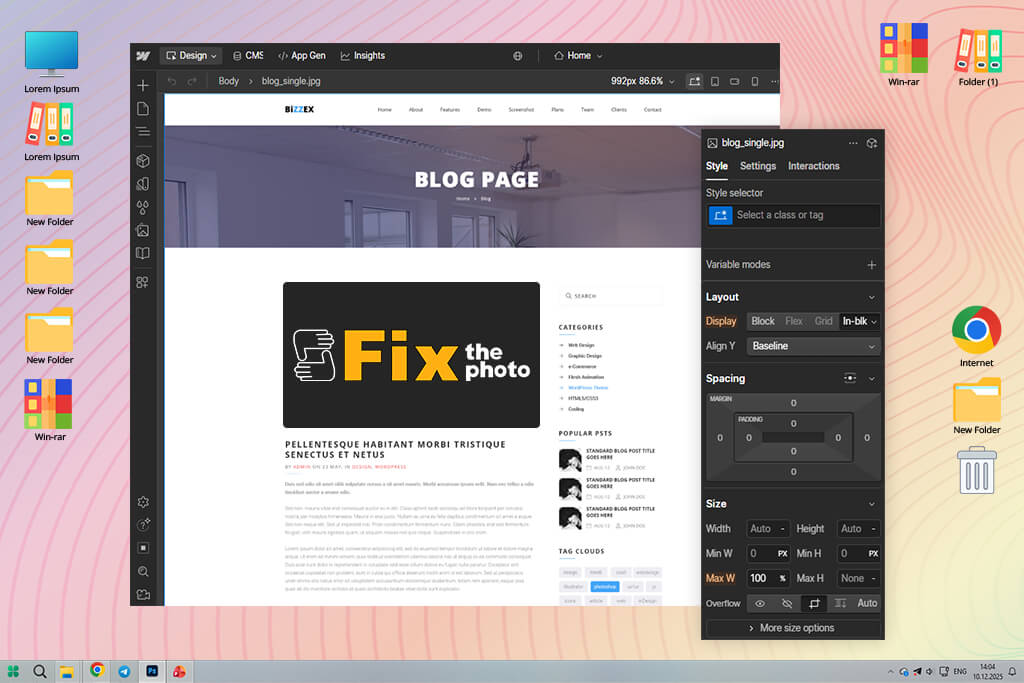Set Overflow to visible eye icon

click(760, 603)
